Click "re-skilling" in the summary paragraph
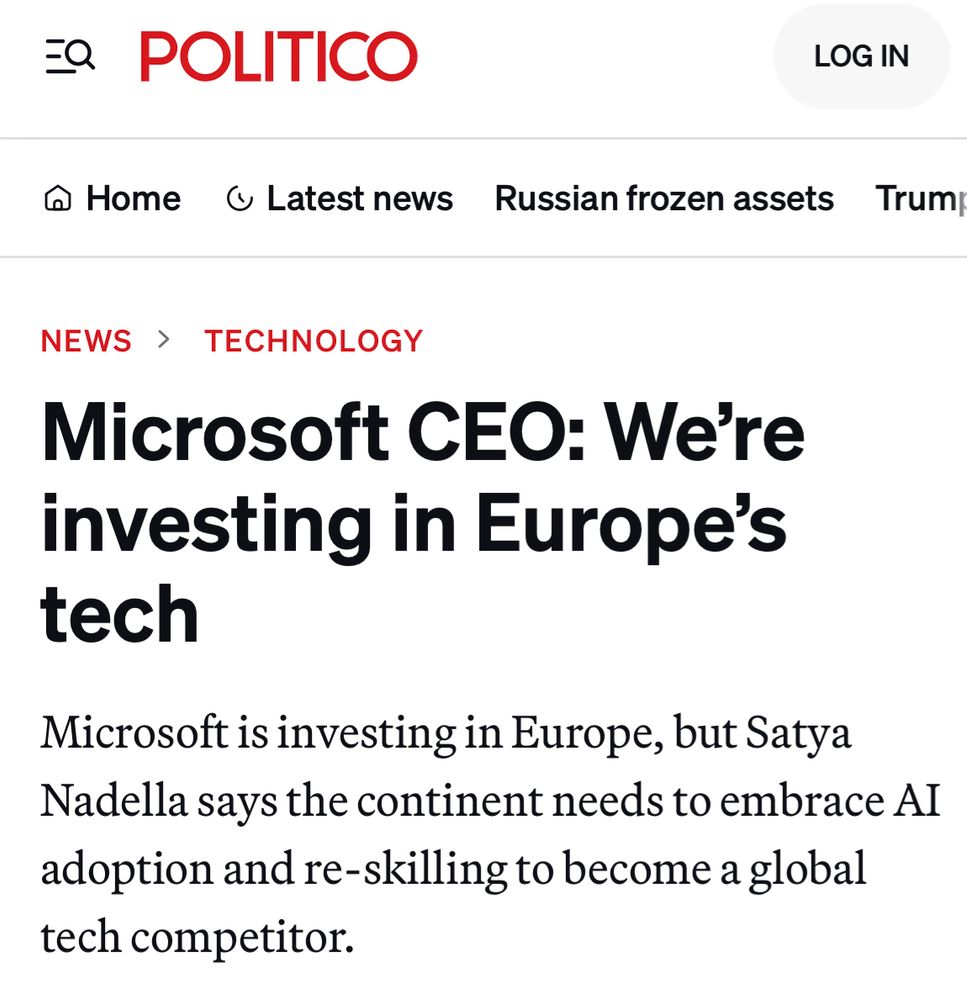This screenshot has height=1000, width=967. click(405, 869)
